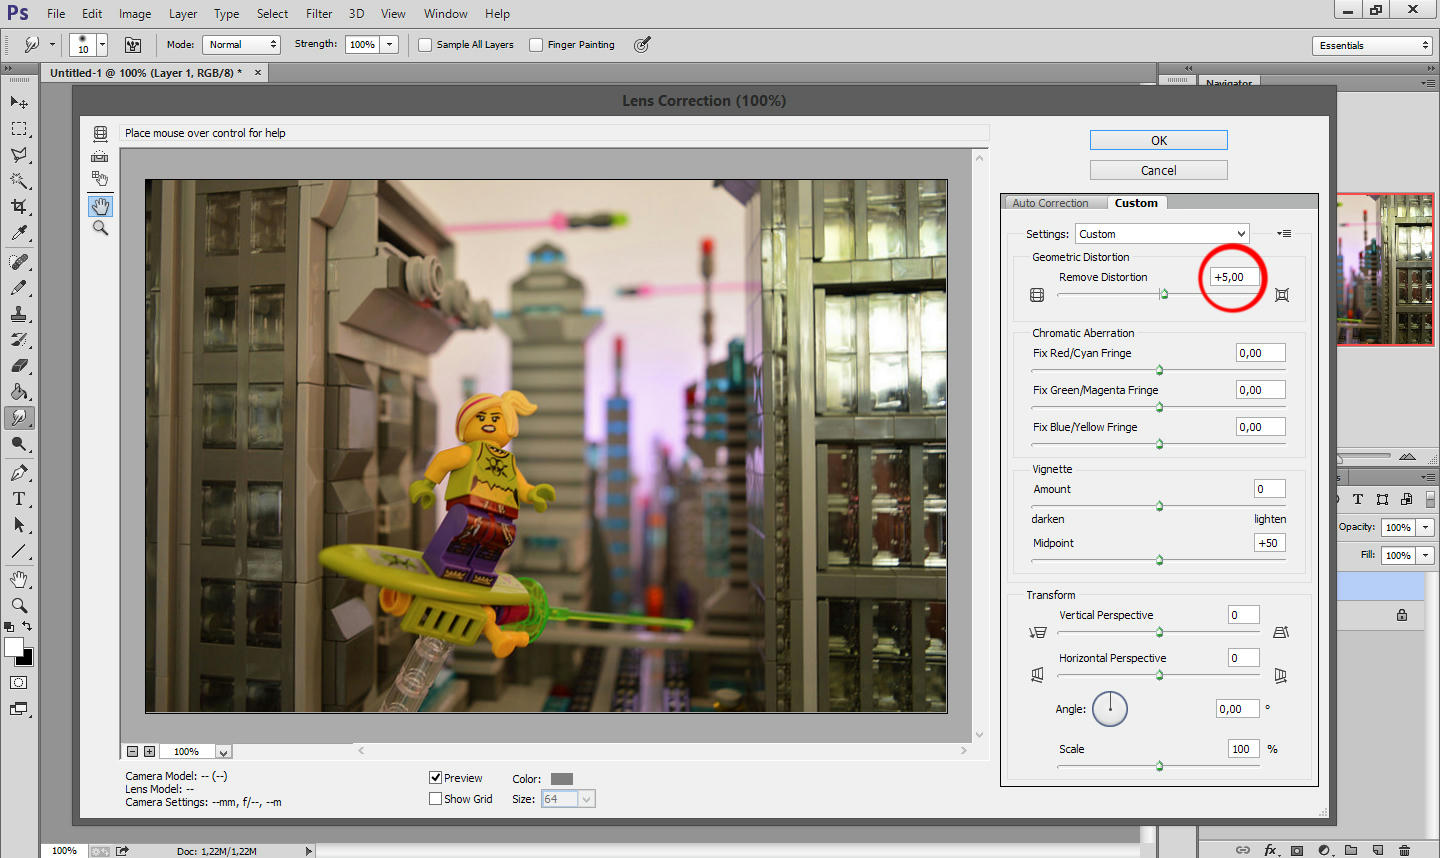Open the Settings Custom dropdown
This screenshot has width=1440, height=858.
1162,234
